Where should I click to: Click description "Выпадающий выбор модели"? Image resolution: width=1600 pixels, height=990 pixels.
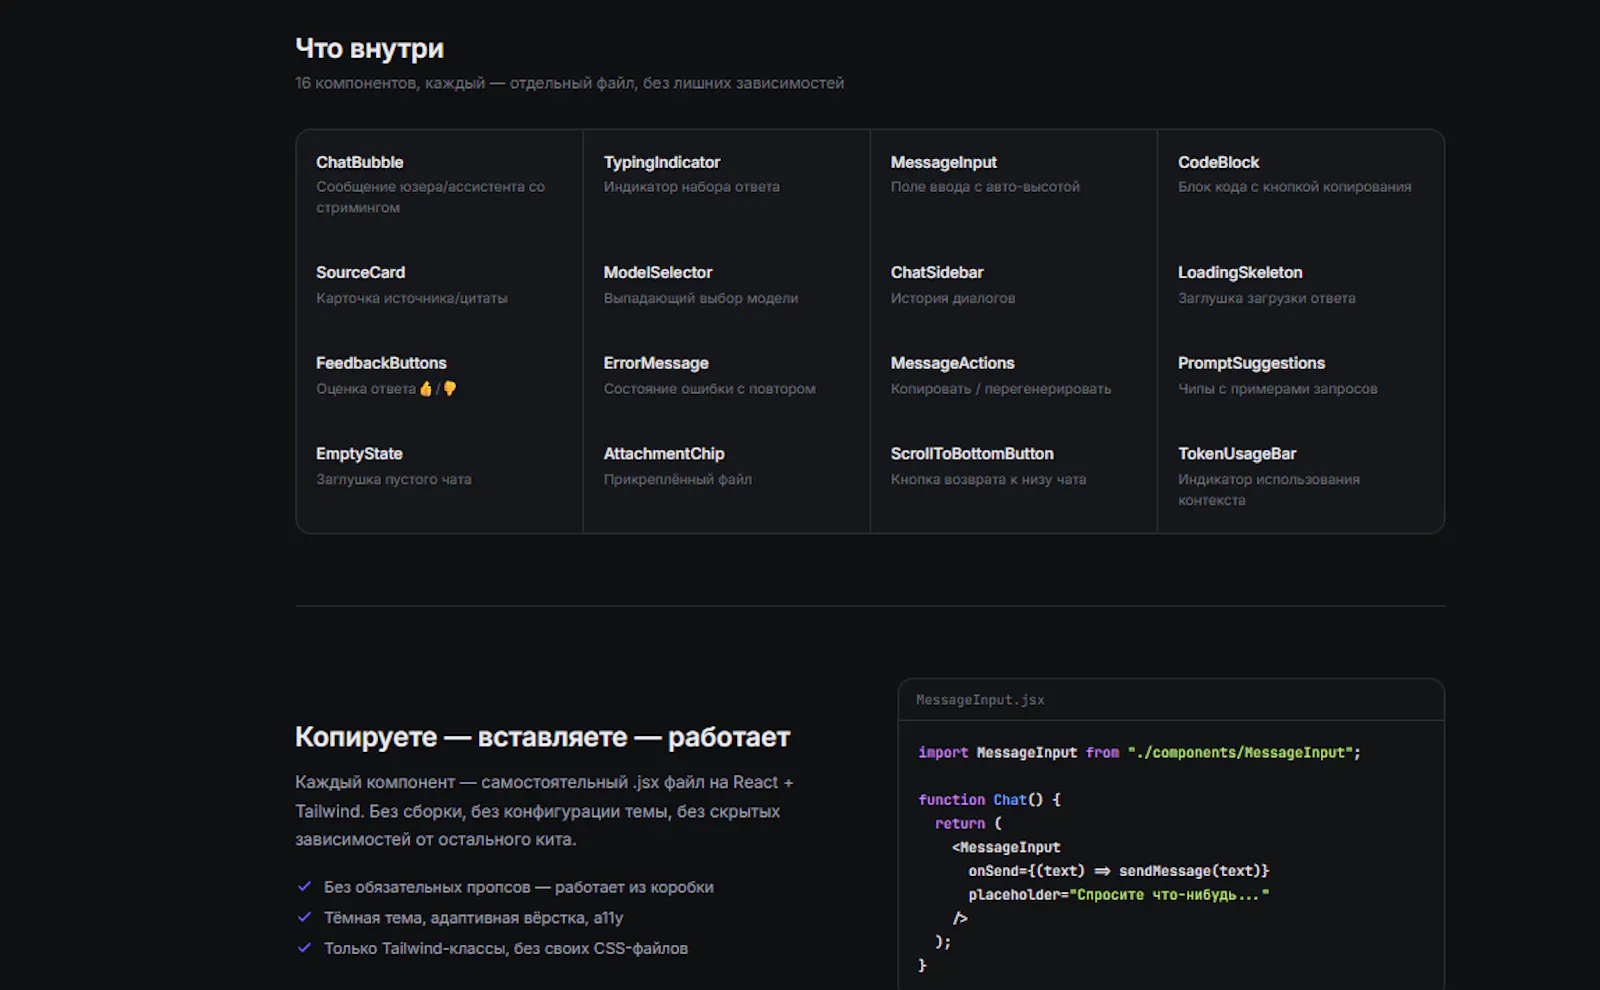coord(700,298)
